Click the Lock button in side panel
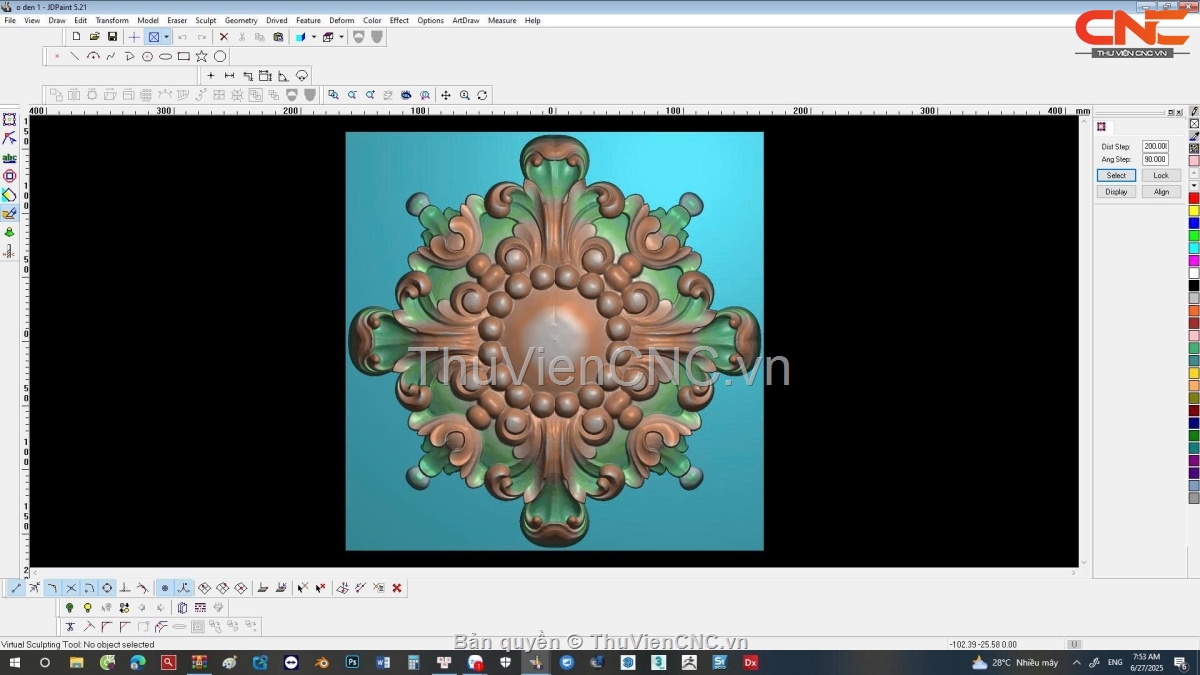This screenshot has height=675, width=1200. pos(1161,175)
